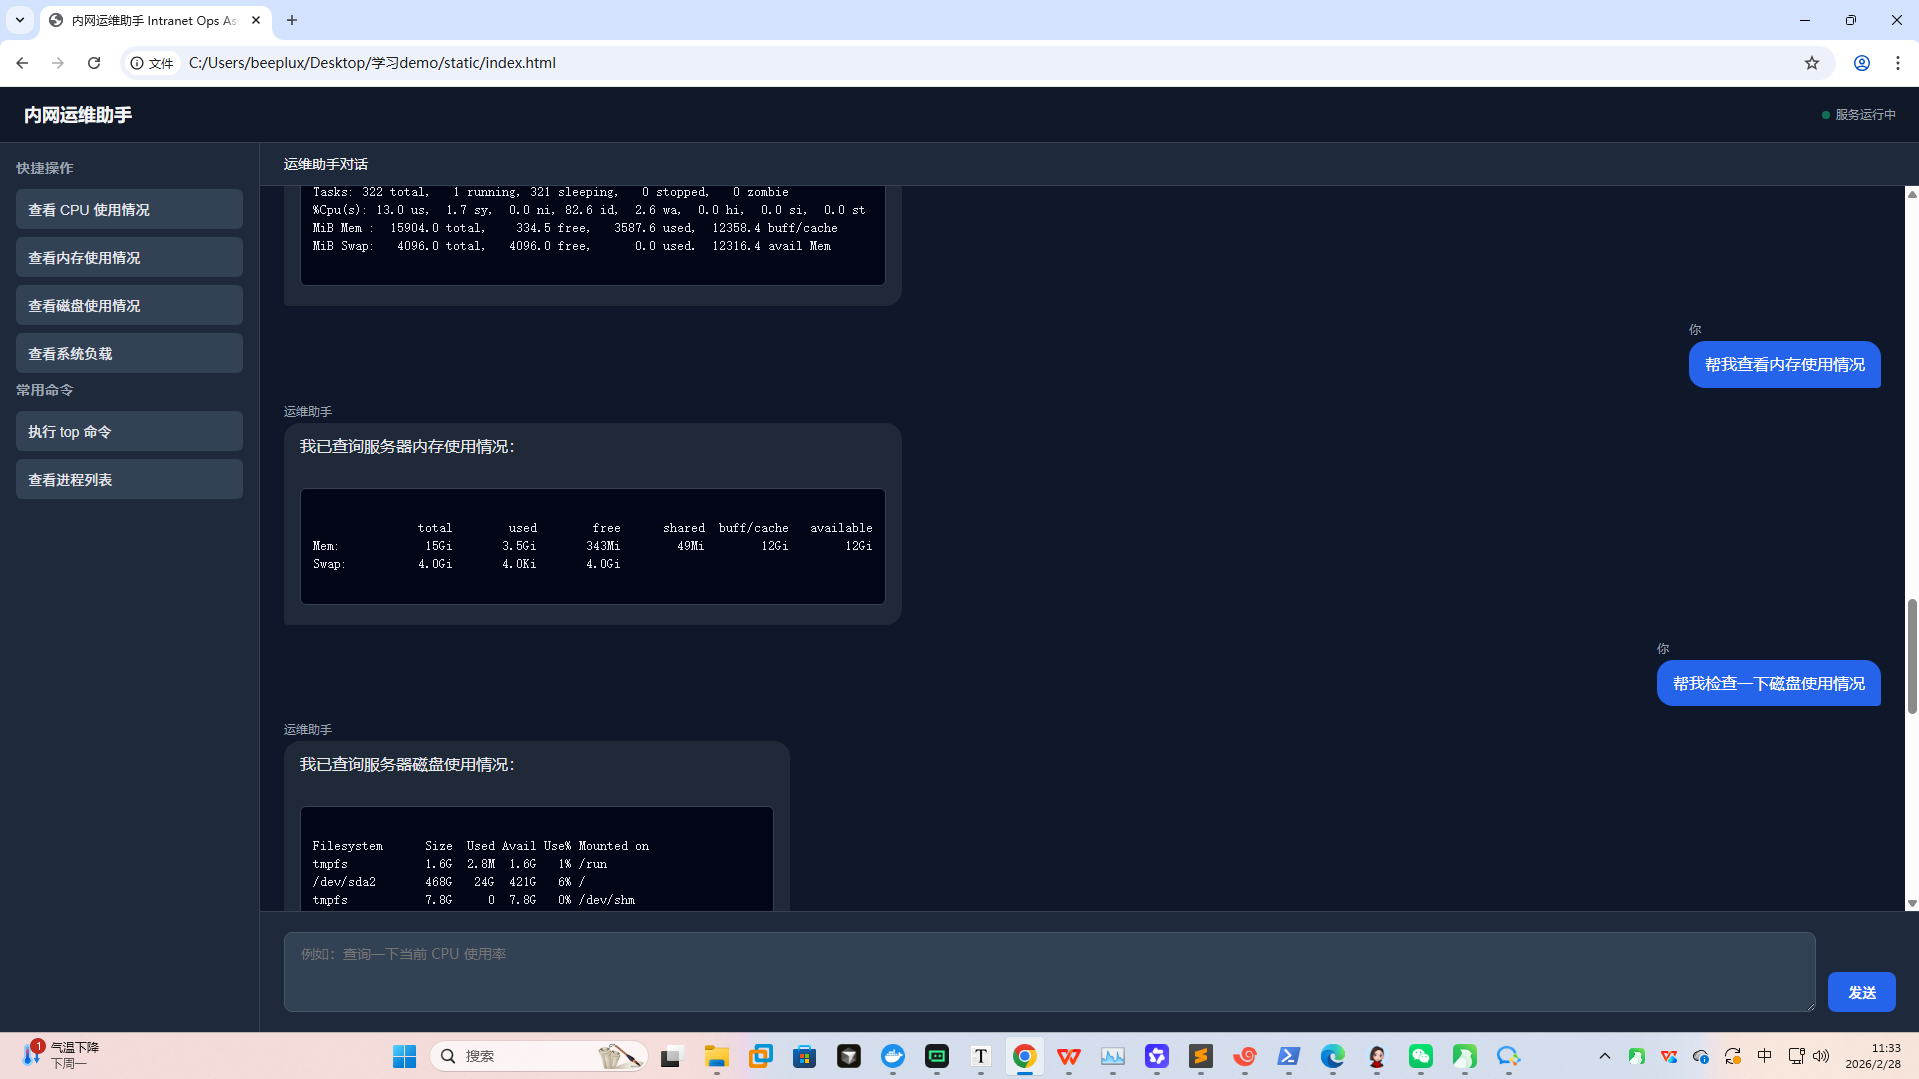Open File Explorer from the taskbar

tap(716, 1056)
